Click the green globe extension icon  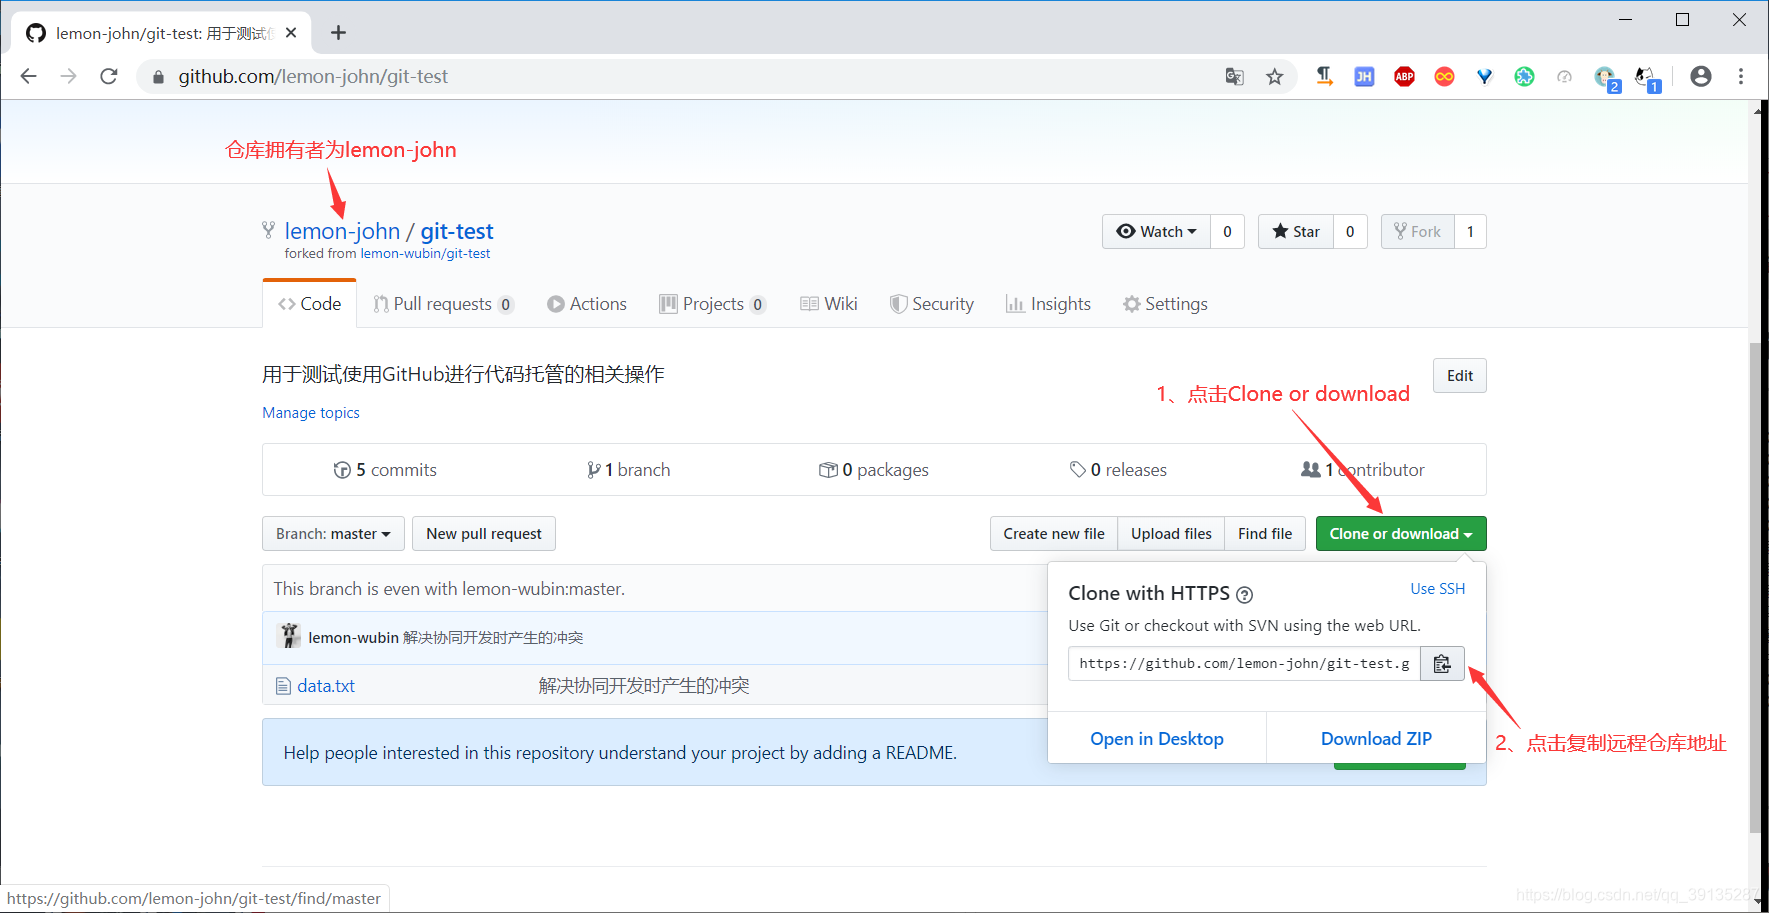pyautogui.click(x=1524, y=77)
